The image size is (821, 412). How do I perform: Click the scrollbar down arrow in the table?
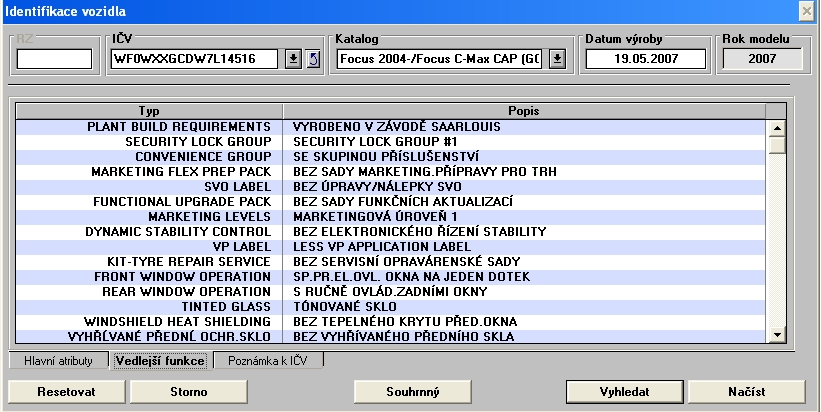(776, 335)
